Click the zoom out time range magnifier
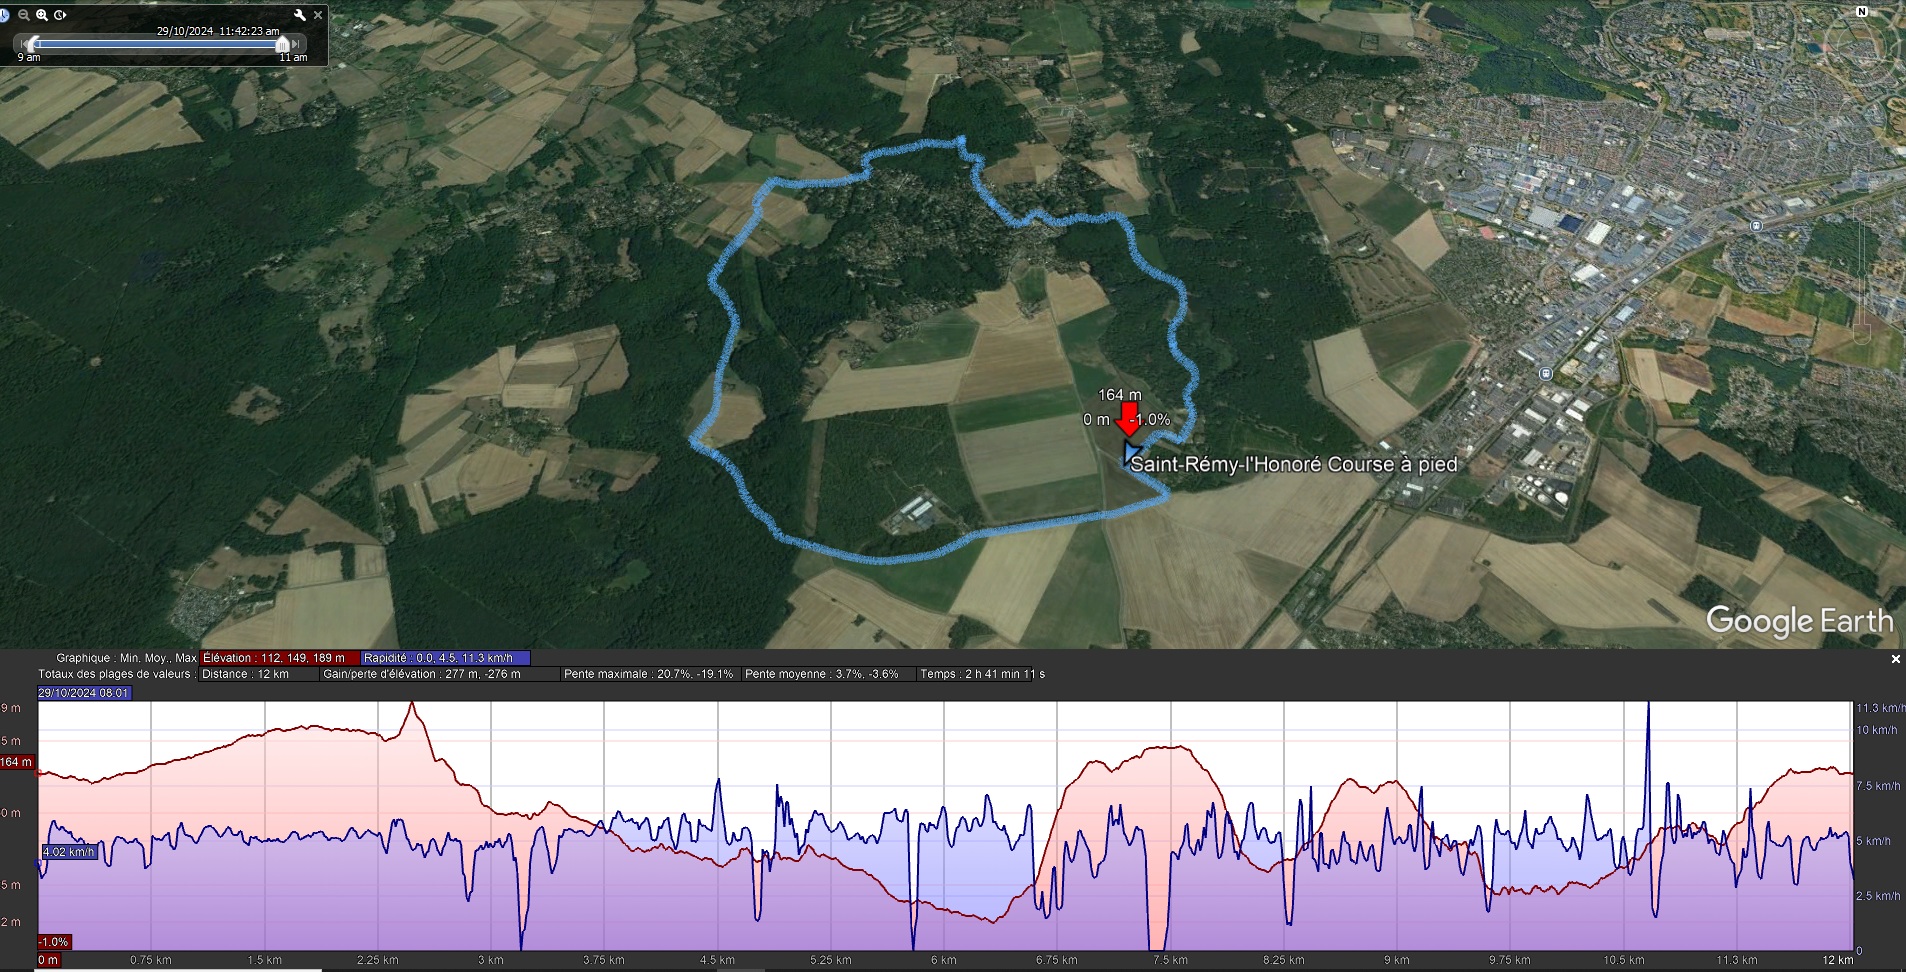 (x=24, y=15)
